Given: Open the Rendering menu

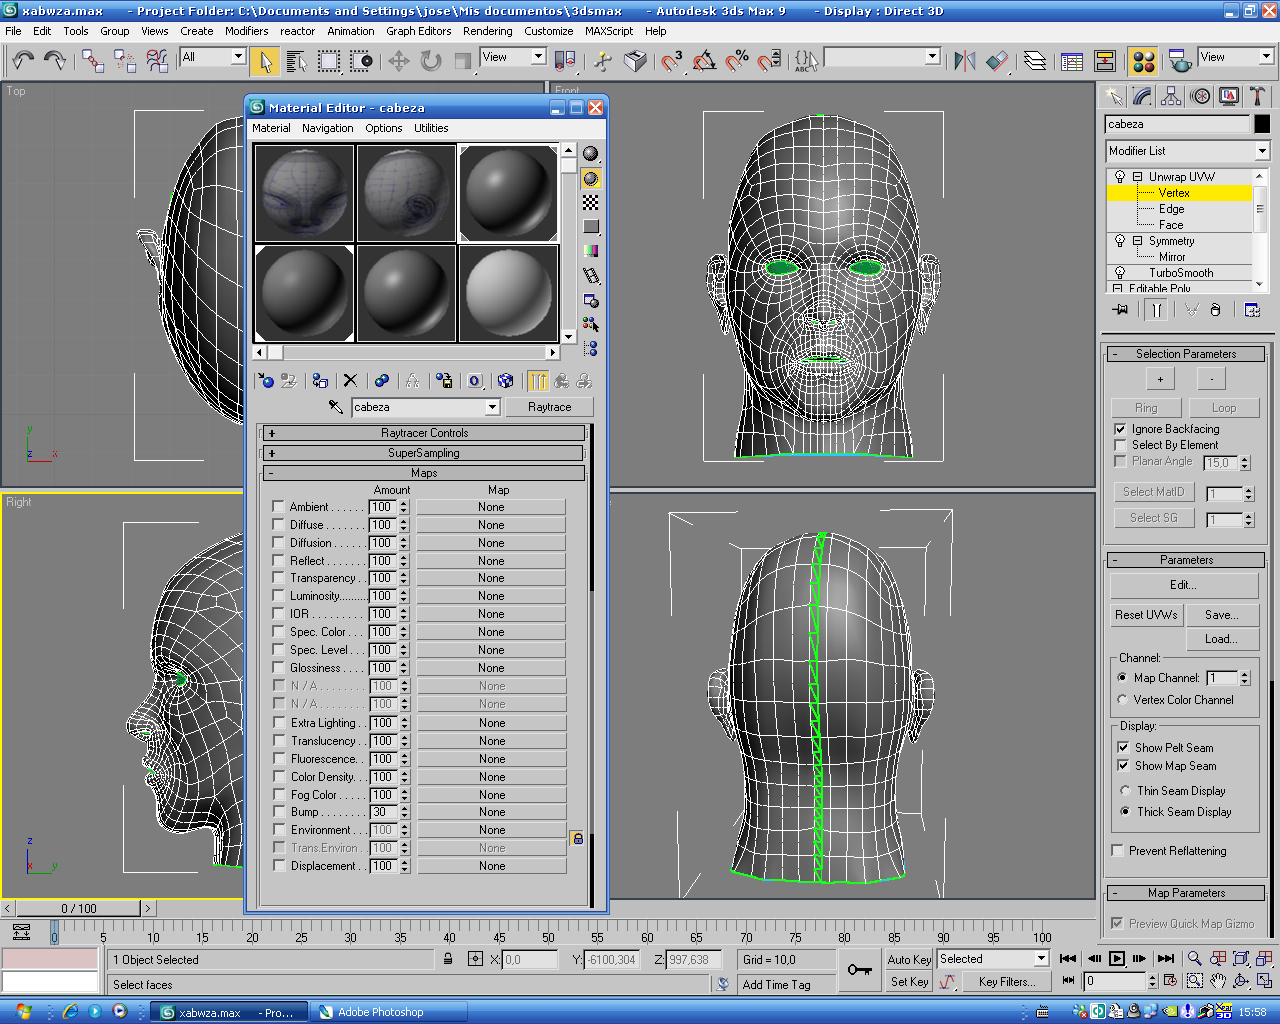Looking at the screenshot, I should pyautogui.click(x=487, y=31).
